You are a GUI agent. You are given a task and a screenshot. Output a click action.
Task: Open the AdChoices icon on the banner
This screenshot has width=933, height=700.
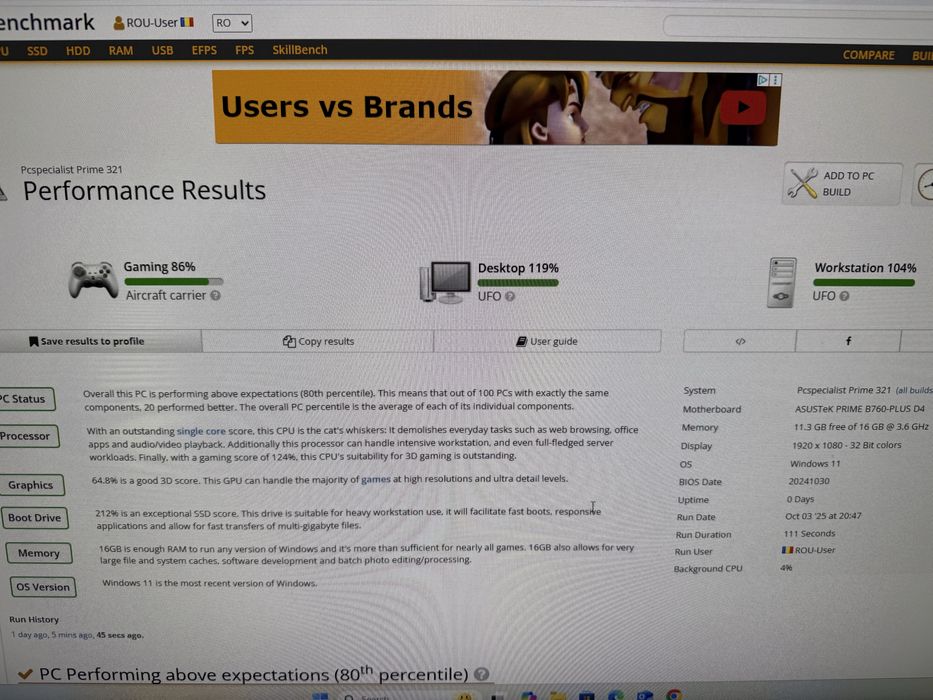(762, 80)
